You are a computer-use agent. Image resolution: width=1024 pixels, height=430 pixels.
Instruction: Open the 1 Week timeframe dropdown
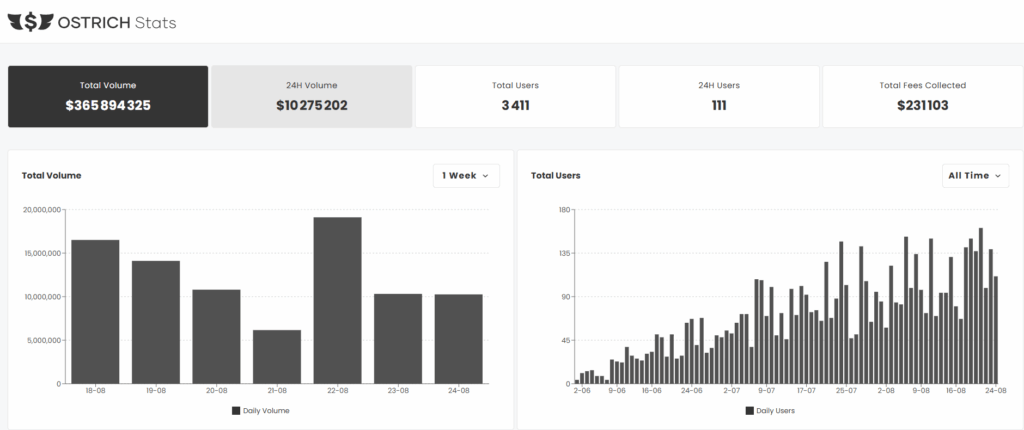pyautogui.click(x=466, y=175)
